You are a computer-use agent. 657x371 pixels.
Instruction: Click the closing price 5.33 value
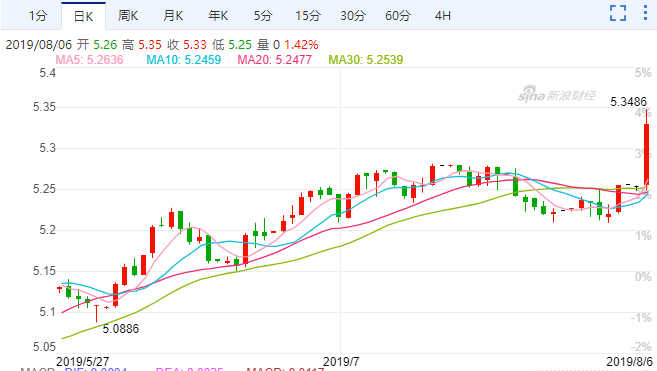point(195,44)
